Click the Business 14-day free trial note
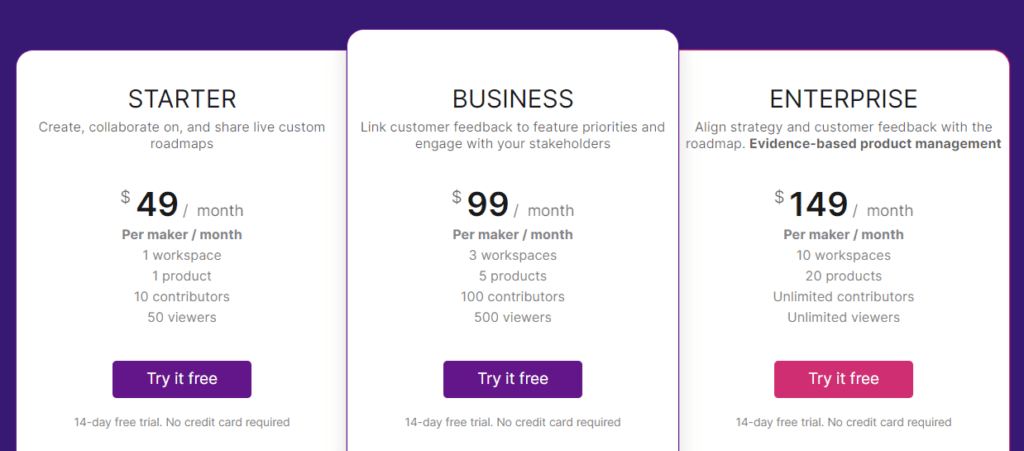Viewport: 1024px width, 451px height. click(513, 422)
